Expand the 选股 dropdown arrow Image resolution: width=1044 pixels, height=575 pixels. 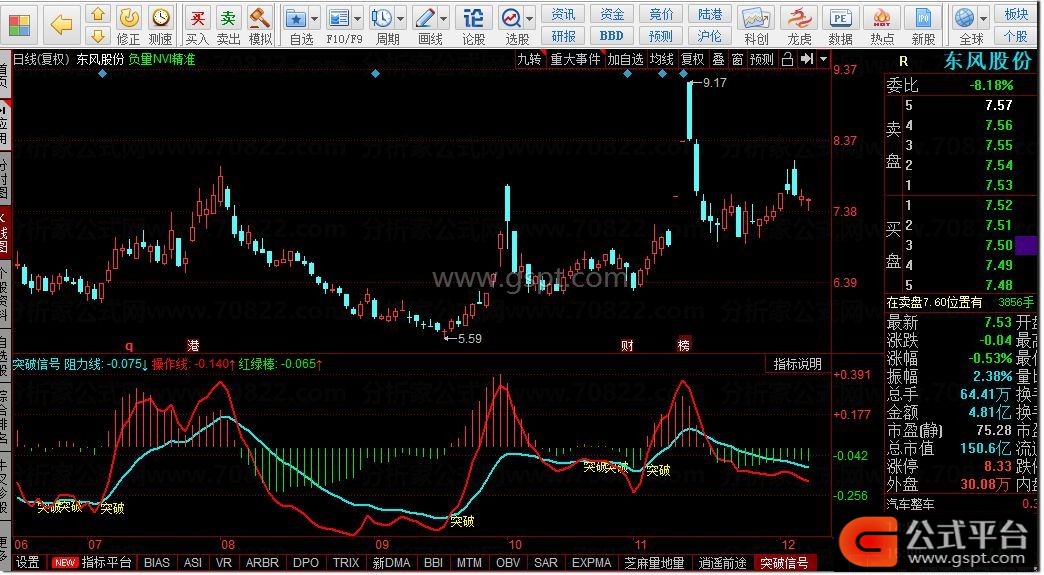tap(530, 18)
